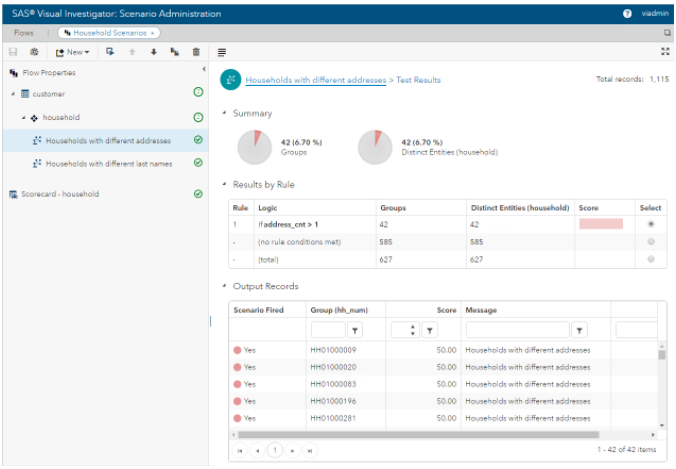Viewport: 676px width, 469px height.
Task: Select radio button for no rule conditions met
Action: click(x=652, y=242)
